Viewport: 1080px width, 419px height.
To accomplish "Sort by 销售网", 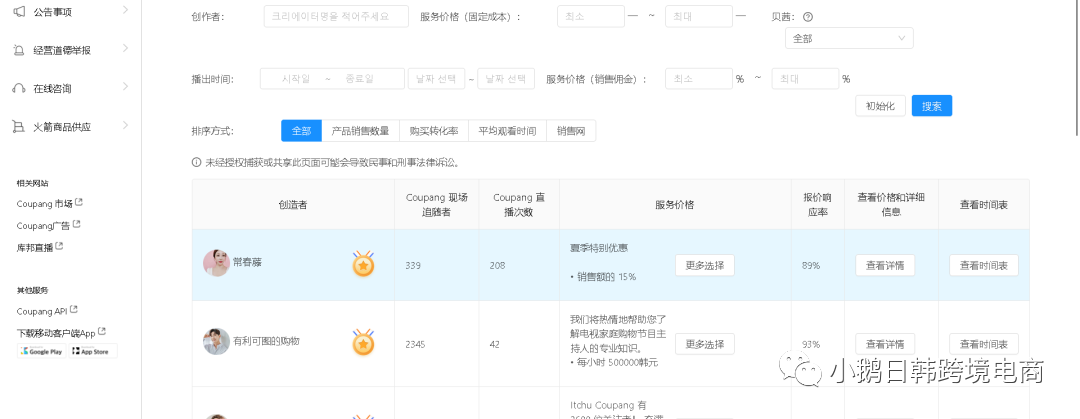I will pos(571,130).
